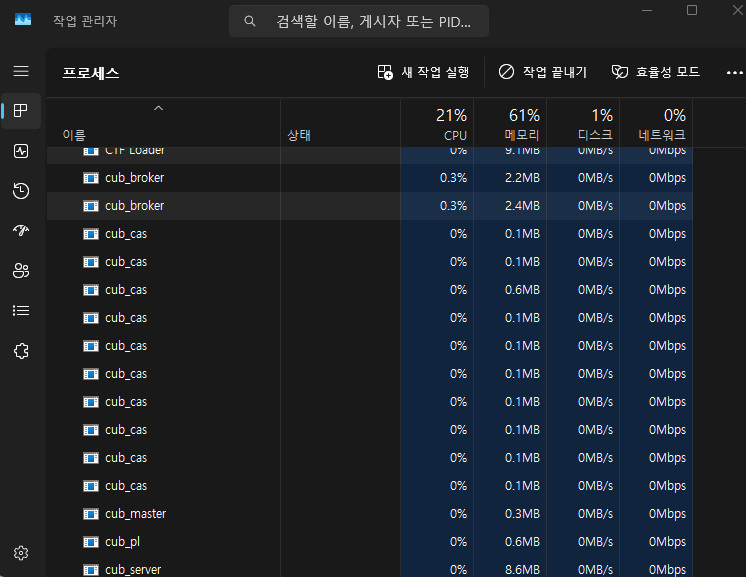Select the cub_broker row with 2.2MB memory
746x577 pixels.
point(370,178)
